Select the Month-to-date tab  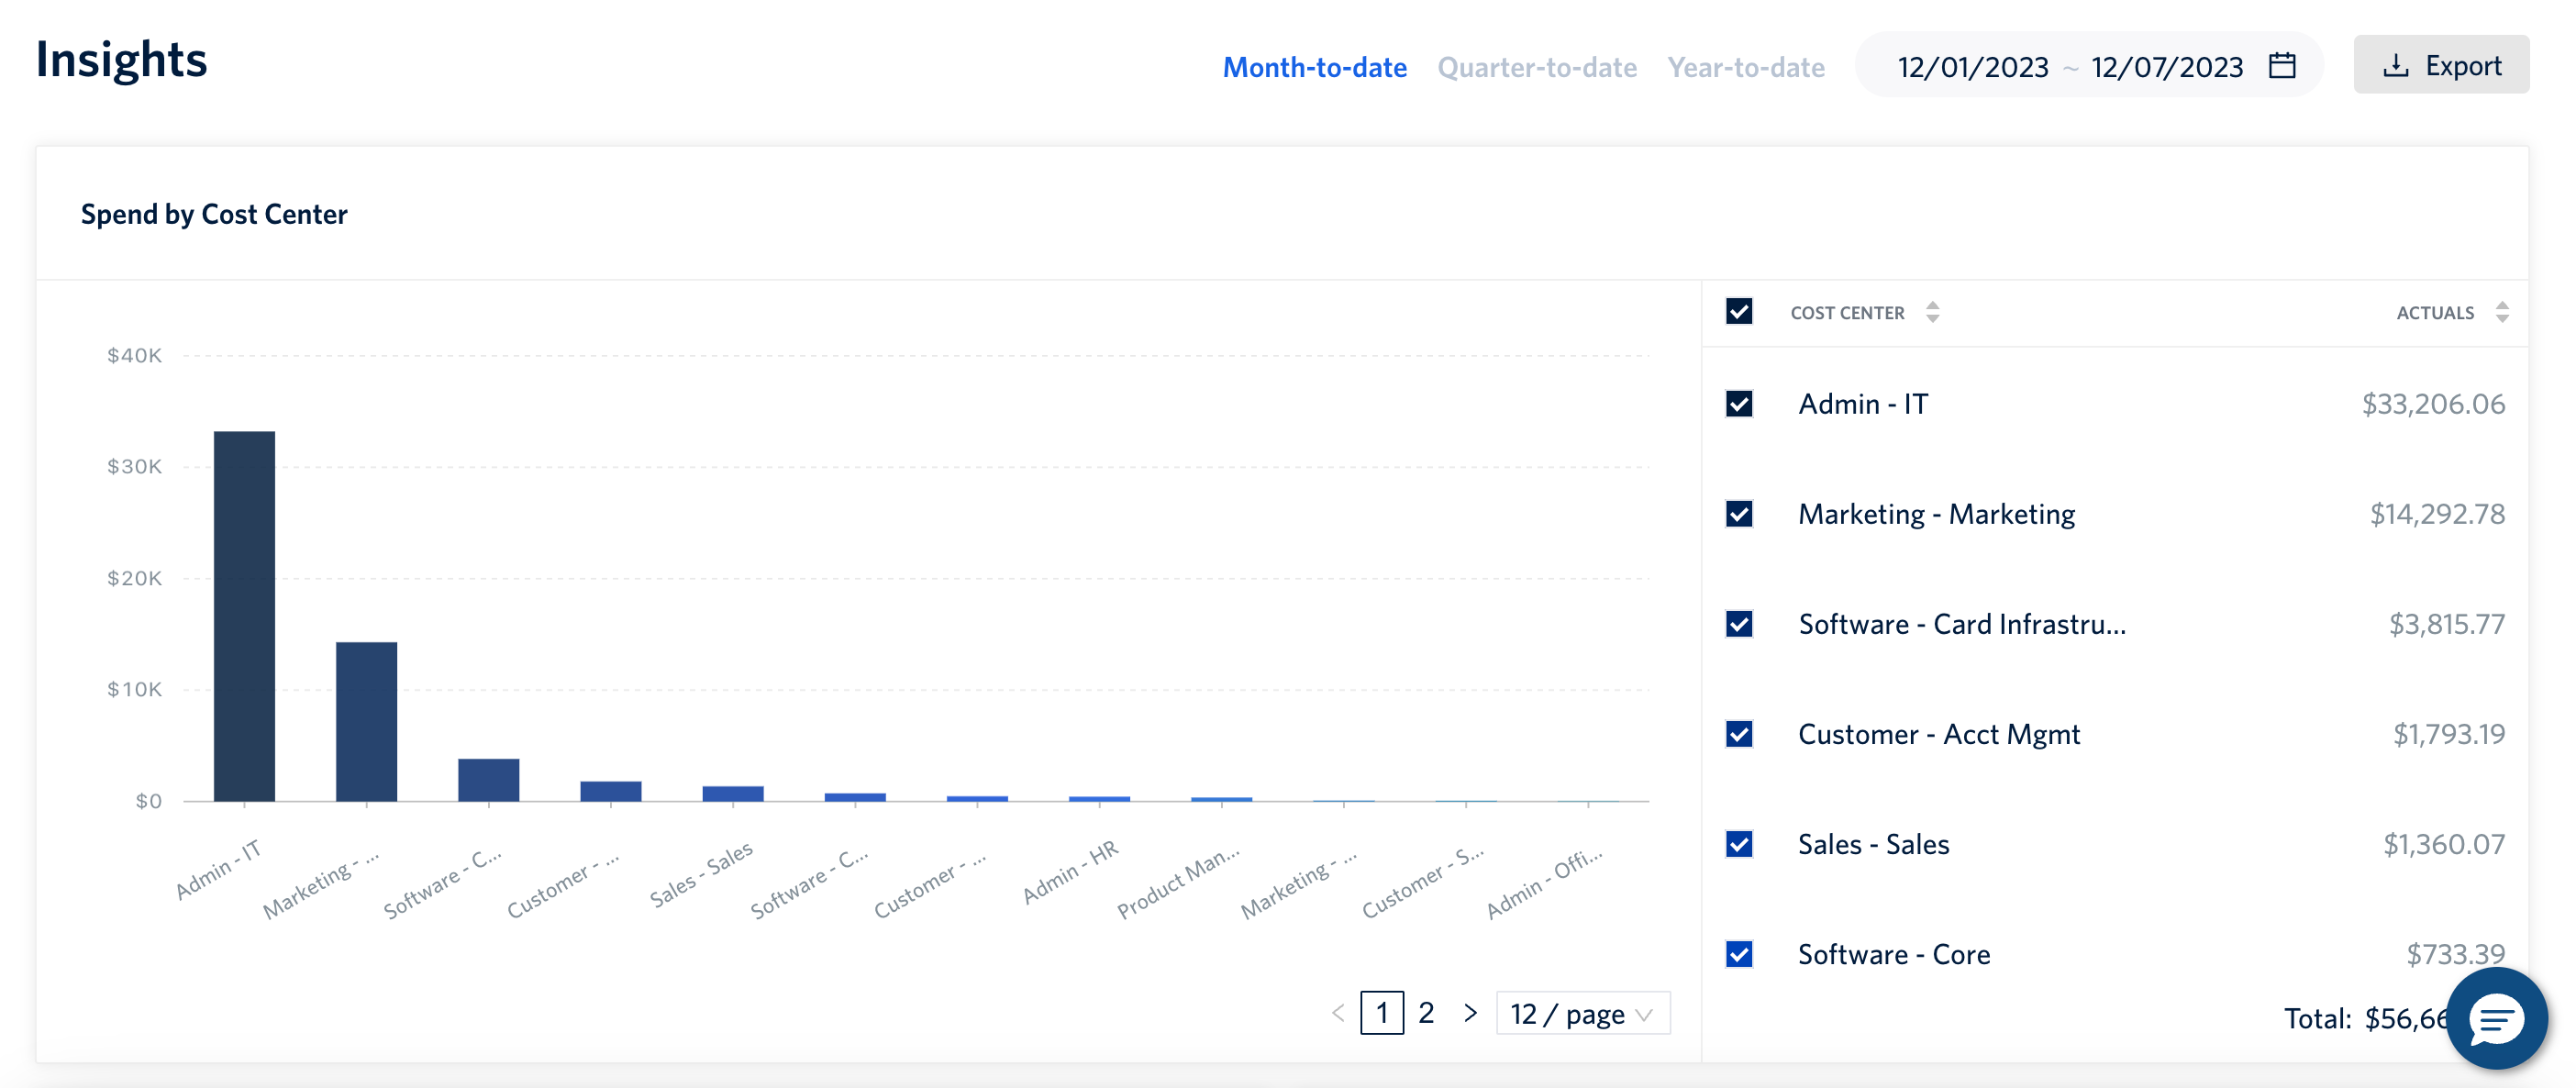(x=1314, y=67)
